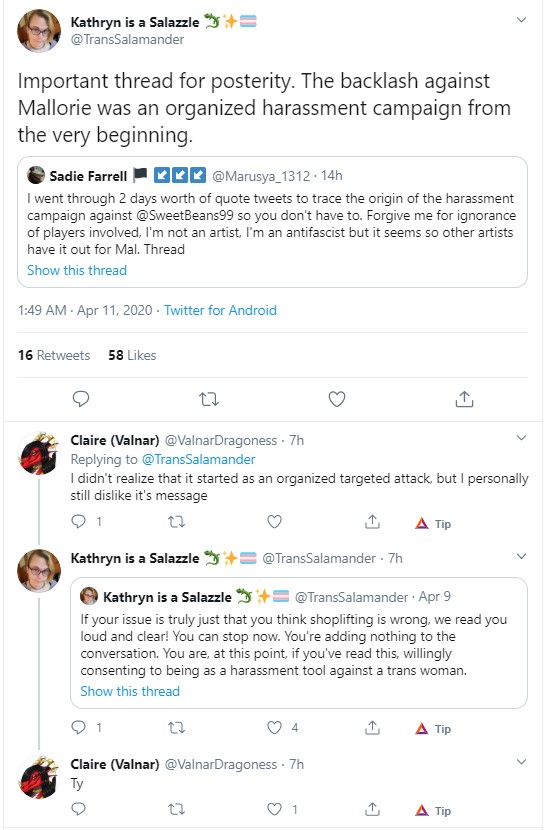The width and height of the screenshot is (548, 830).
Task: Reply to Claire's "Ty" tweet
Action: [x=78, y=809]
